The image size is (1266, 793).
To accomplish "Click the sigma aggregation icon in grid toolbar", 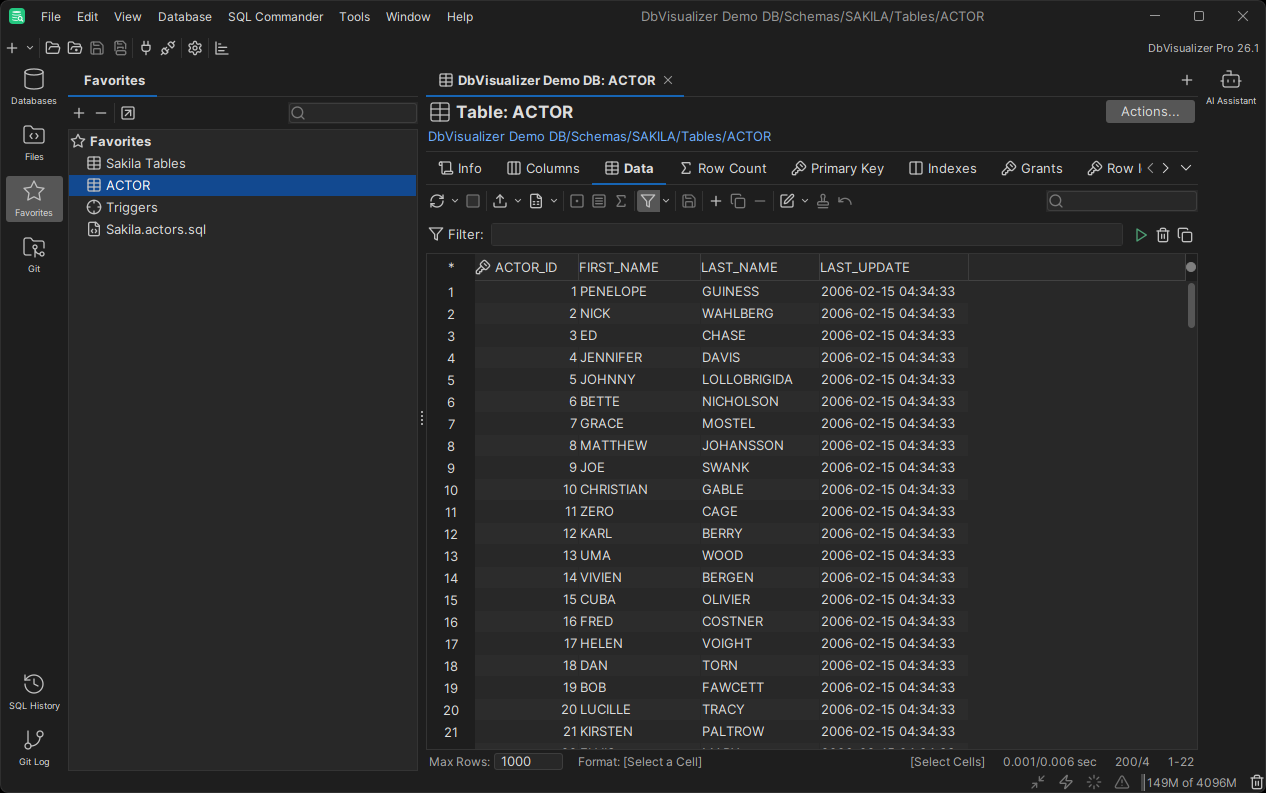I will (x=621, y=201).
